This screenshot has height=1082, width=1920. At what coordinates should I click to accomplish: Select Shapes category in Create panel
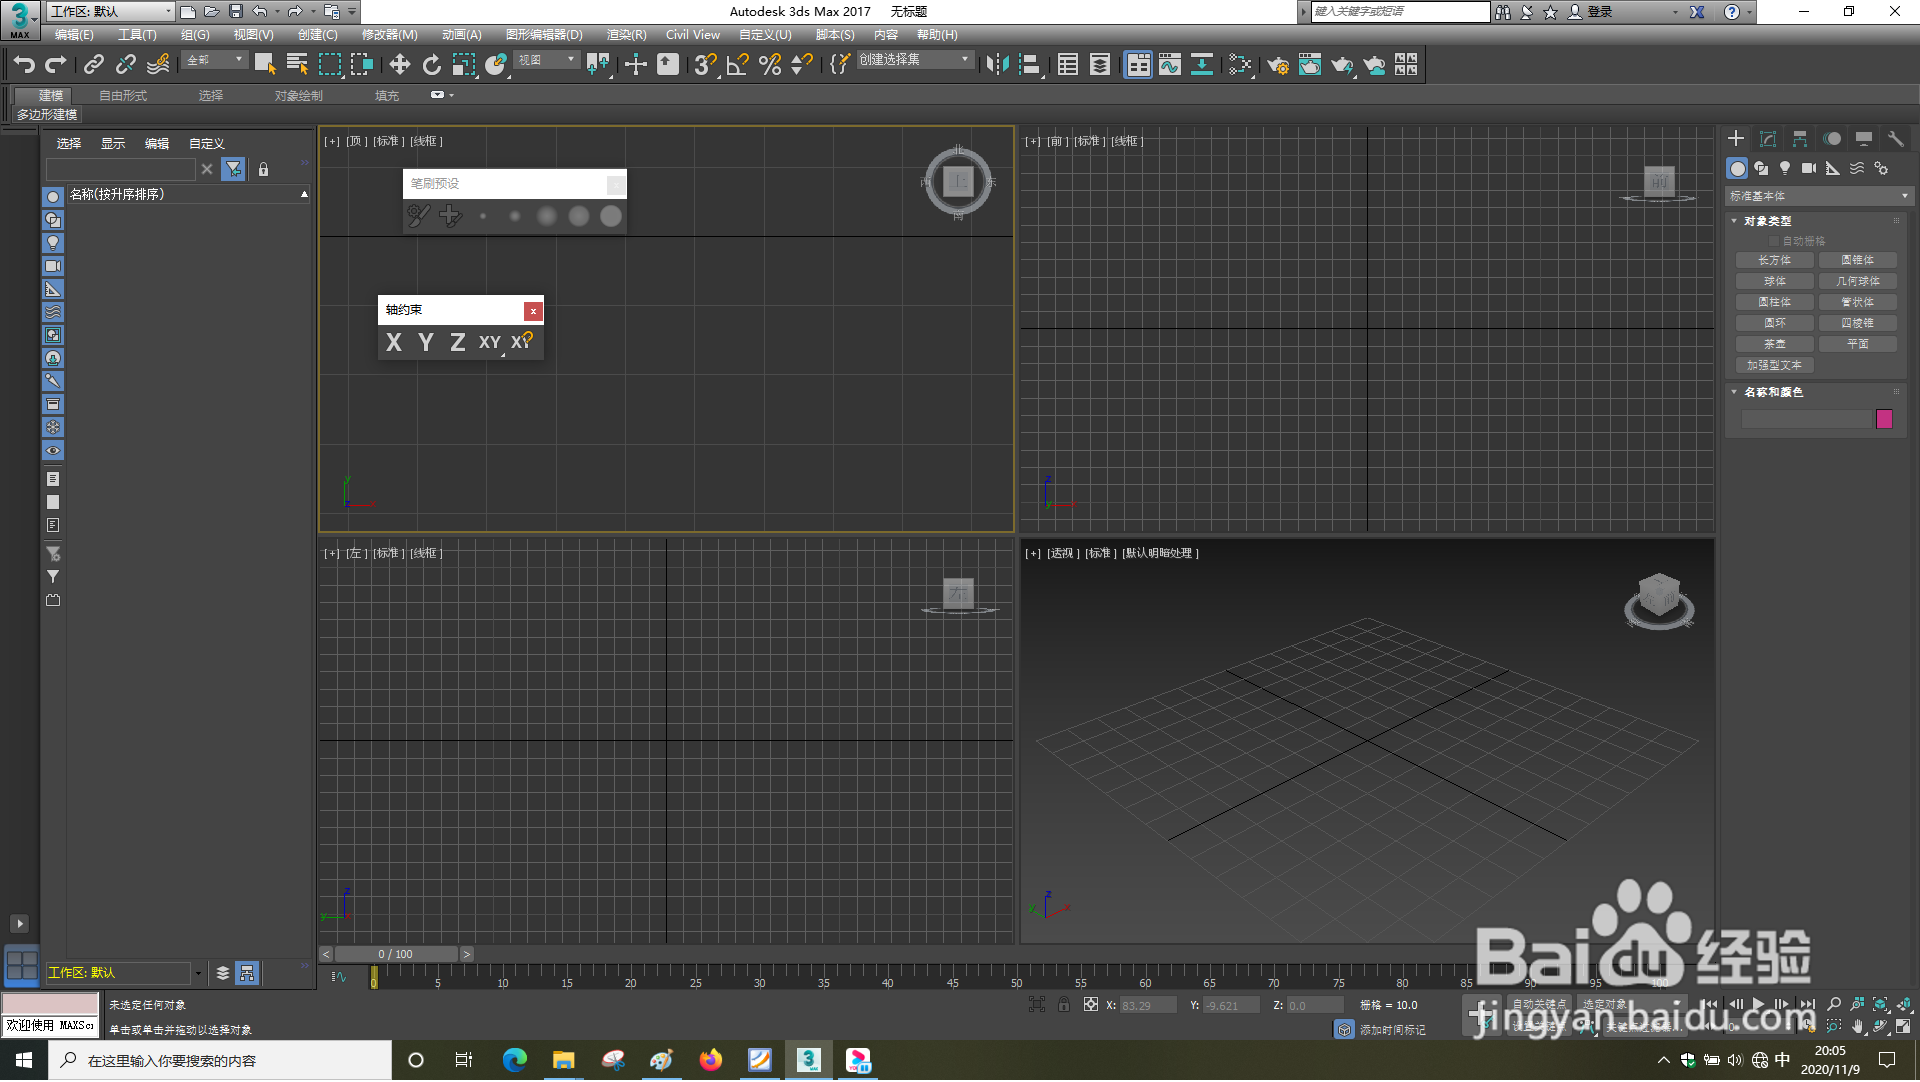point(1761,168)
